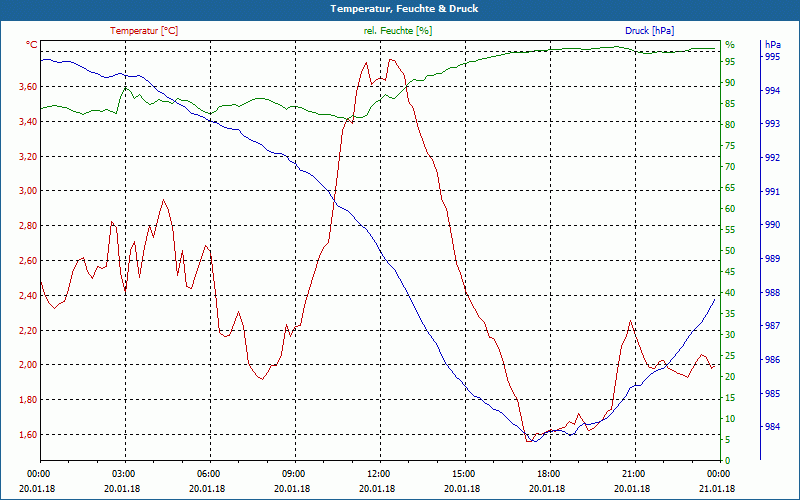This screenshot has width=800, height=500.
Task: Choose the blue 987 pressure axis value
Action: (x=772, y=326)
